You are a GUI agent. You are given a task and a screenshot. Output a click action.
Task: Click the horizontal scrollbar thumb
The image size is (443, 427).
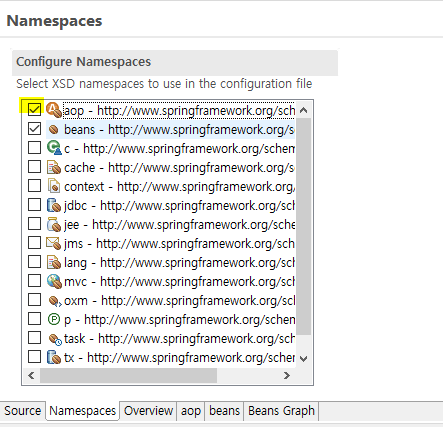[x=128, y=376]
